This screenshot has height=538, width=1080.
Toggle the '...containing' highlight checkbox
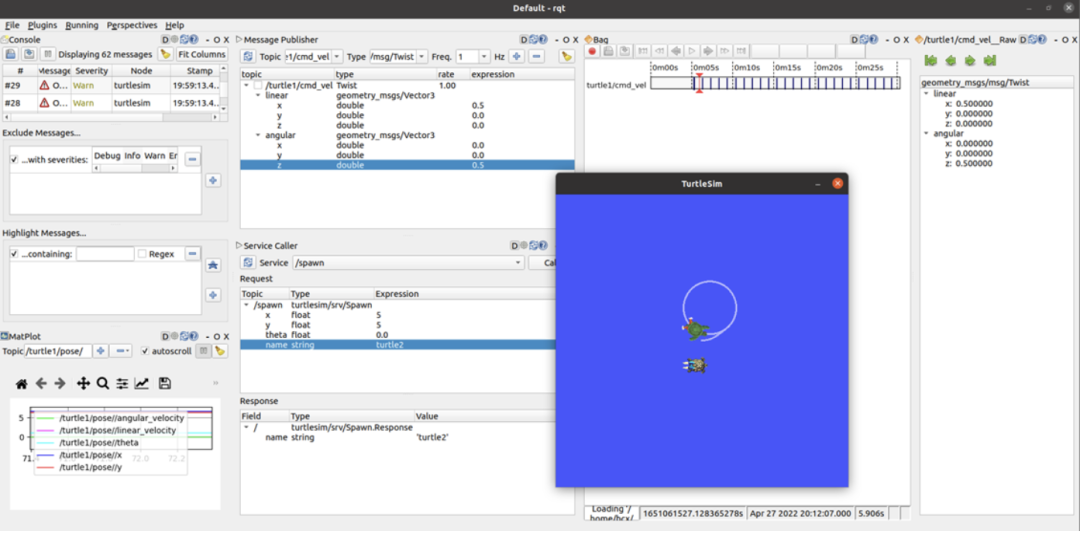coord(14,254)
